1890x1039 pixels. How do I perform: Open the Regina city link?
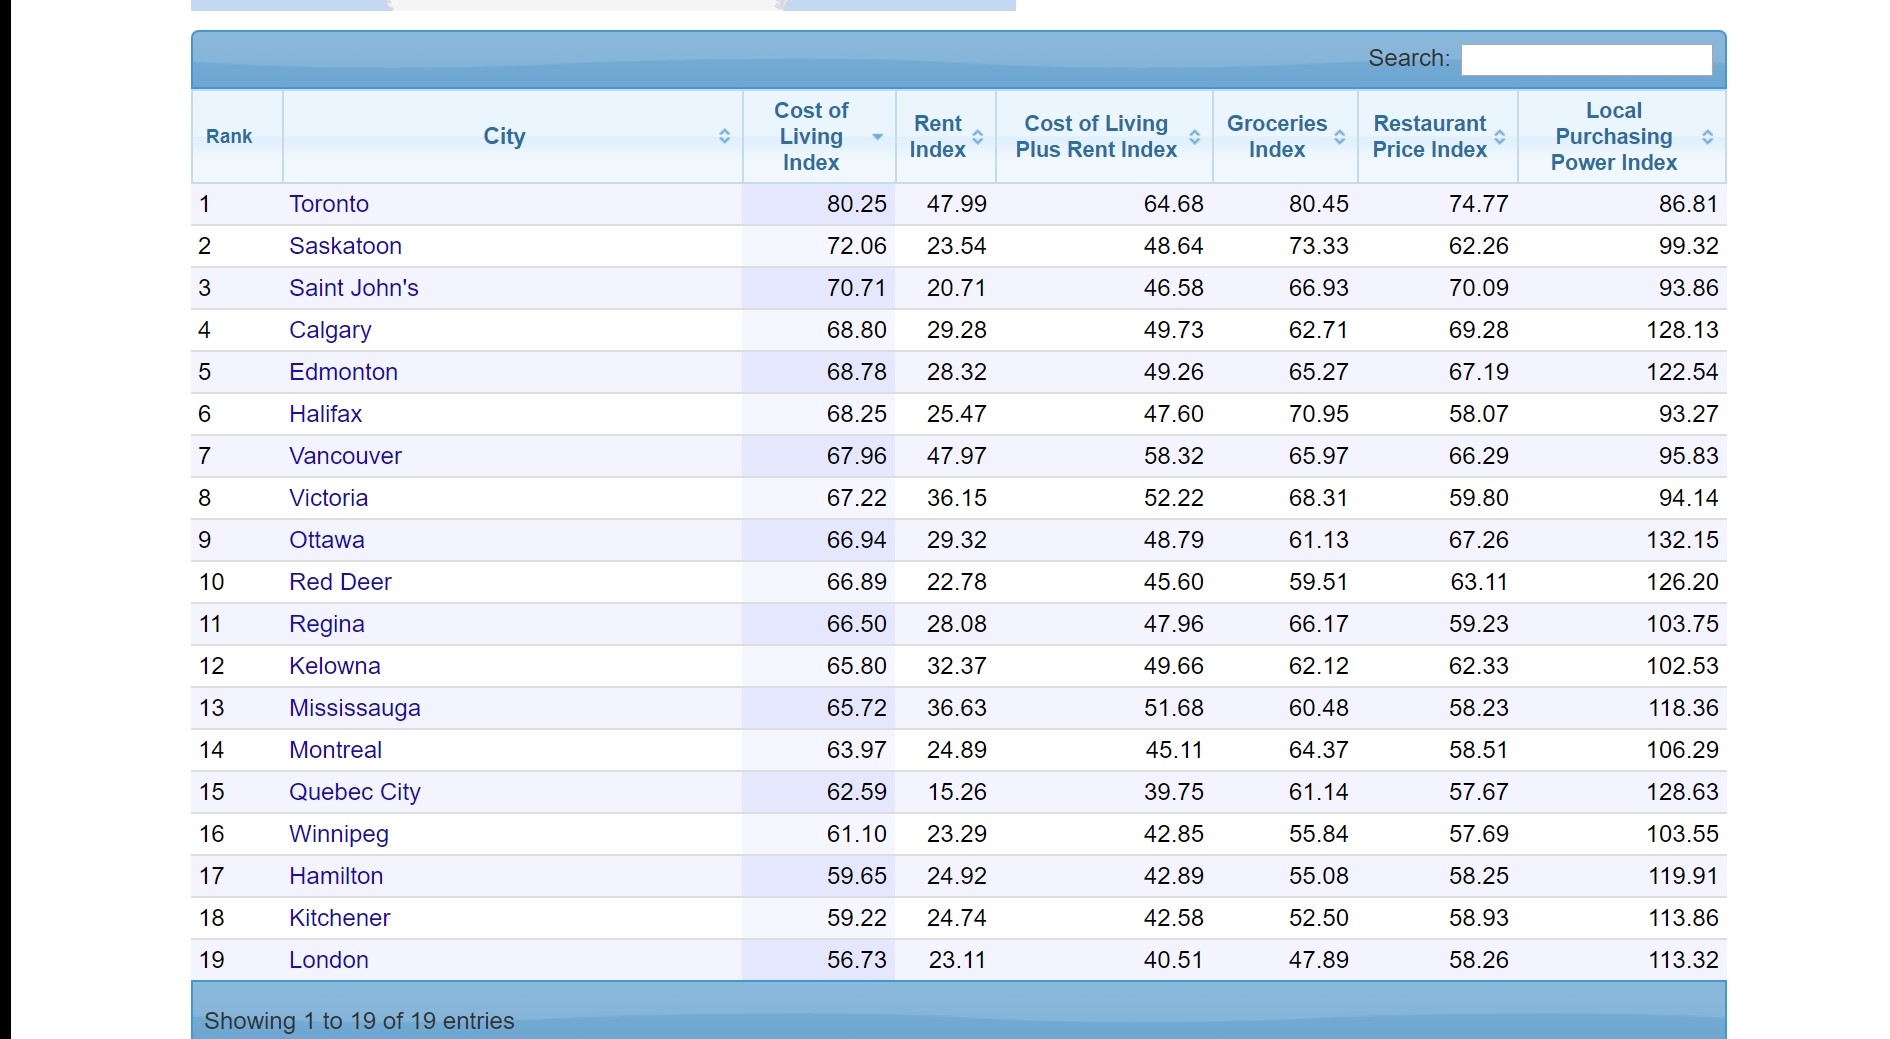click(x=326, y=624)
